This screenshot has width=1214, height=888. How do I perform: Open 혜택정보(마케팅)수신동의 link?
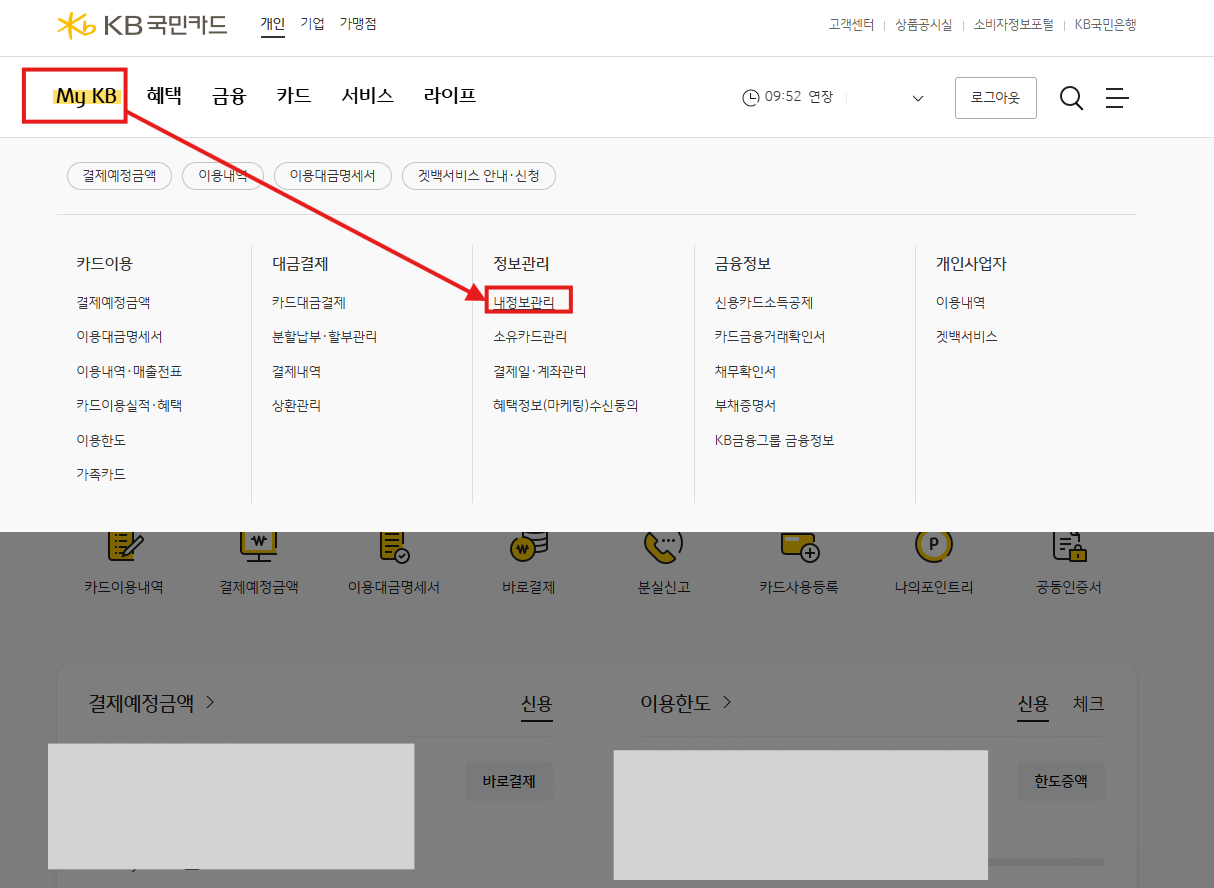tap(566, 405)
